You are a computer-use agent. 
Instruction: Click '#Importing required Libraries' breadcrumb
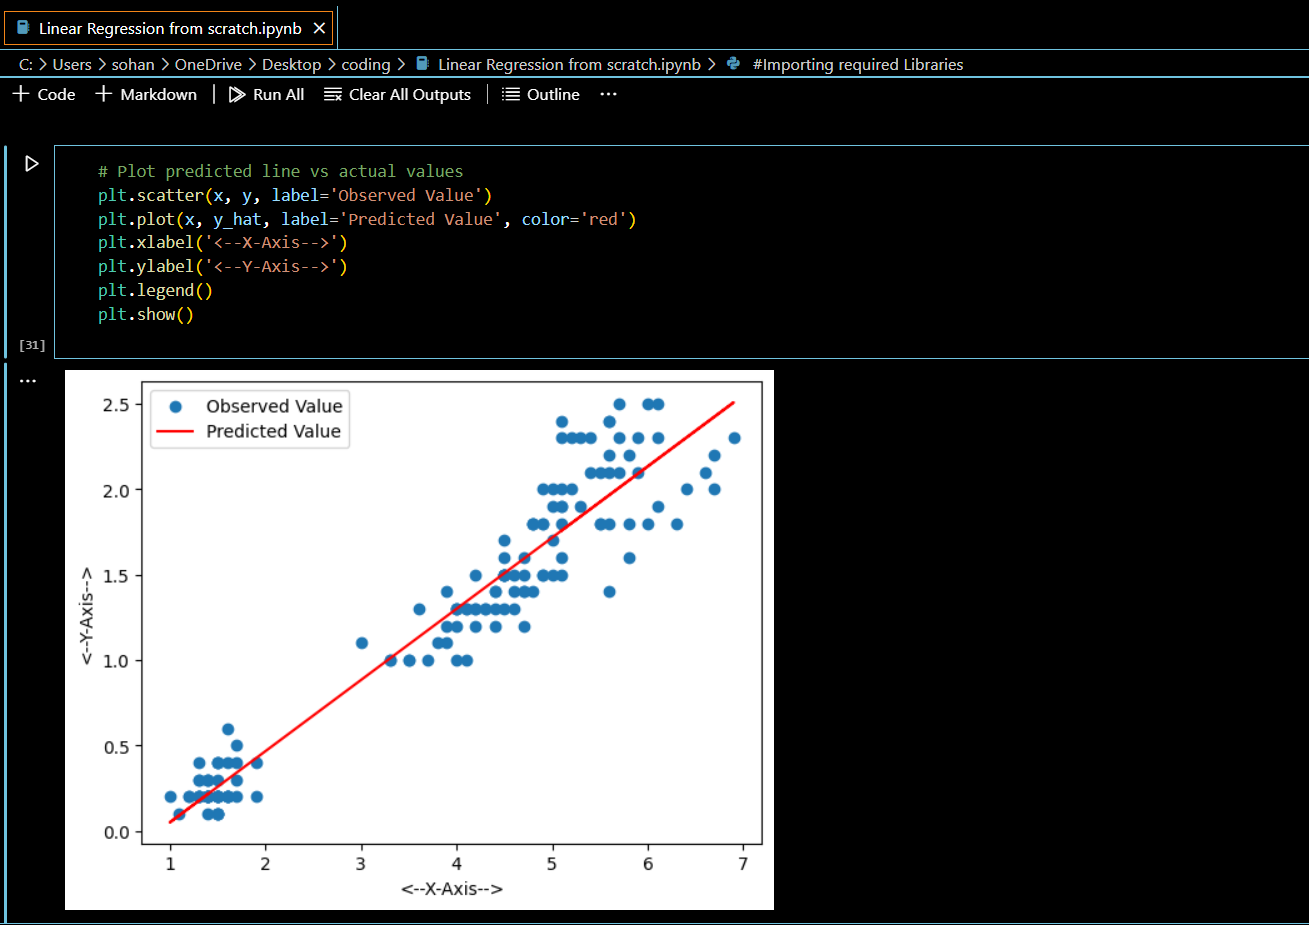point(858,64)
